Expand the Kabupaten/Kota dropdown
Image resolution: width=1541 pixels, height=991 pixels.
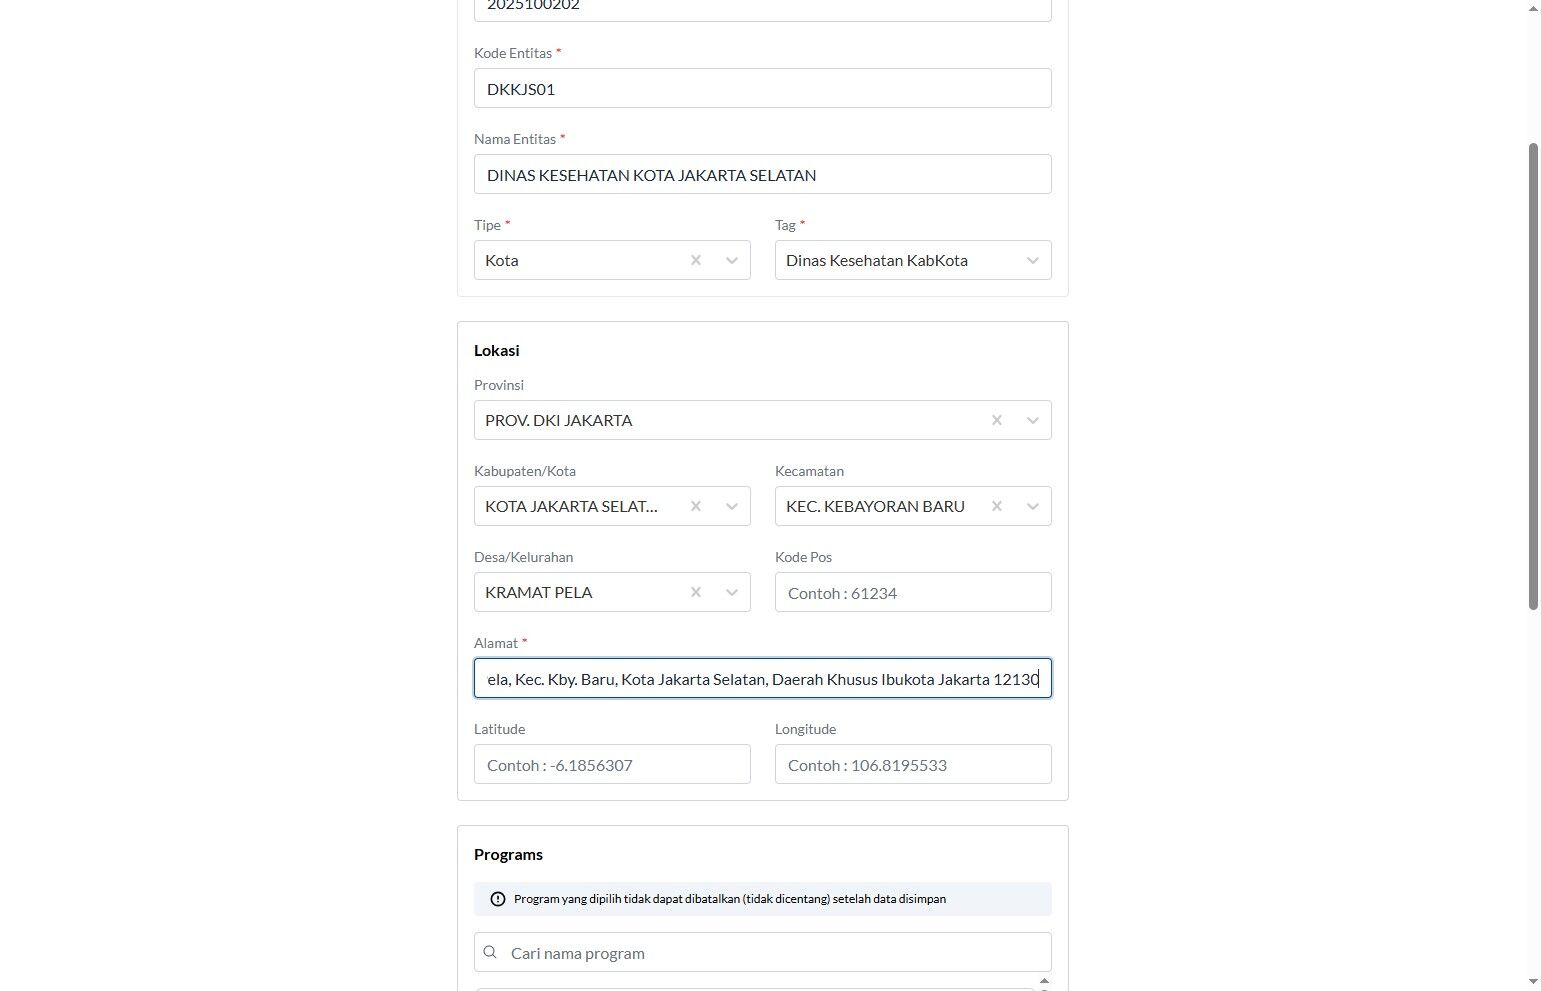tap(732, 506)
